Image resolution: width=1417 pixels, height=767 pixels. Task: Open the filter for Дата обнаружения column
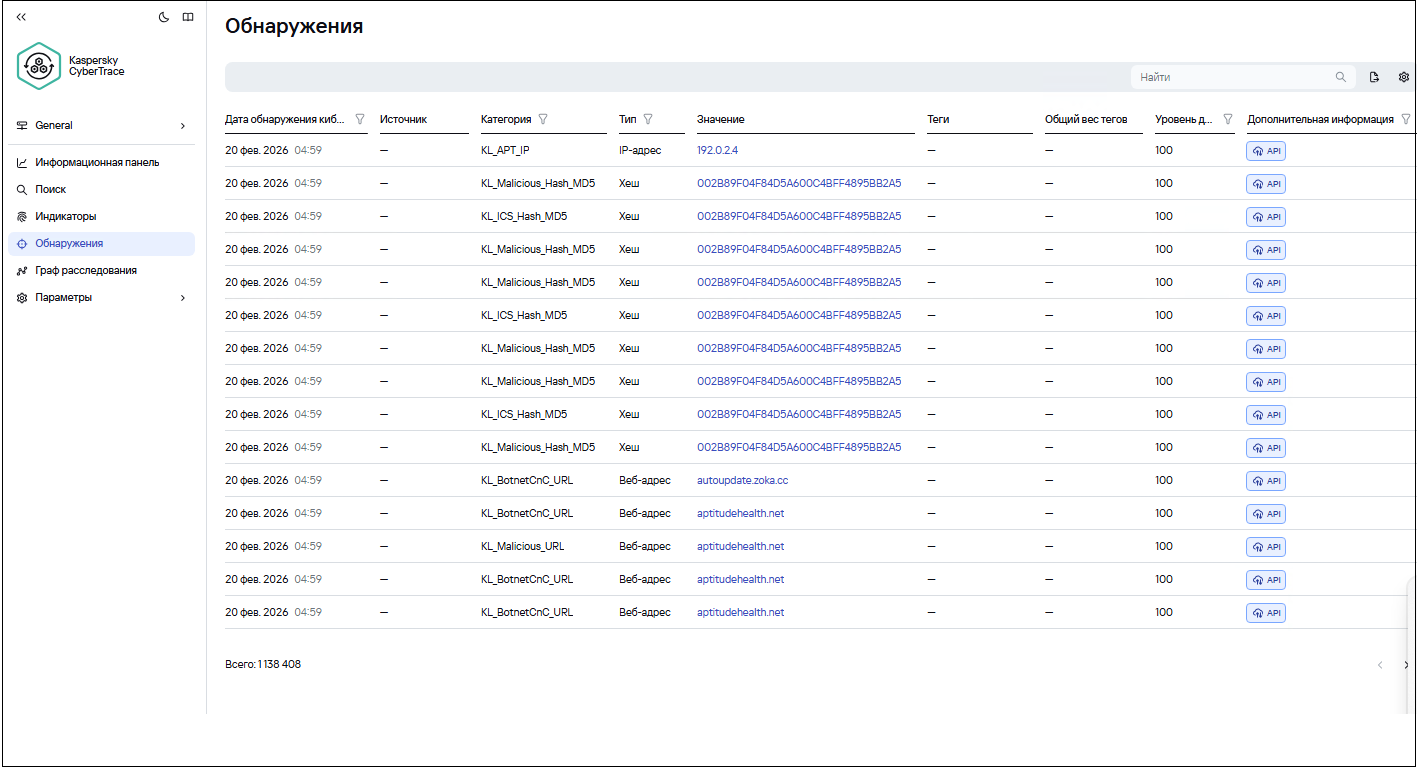(x=360, y=119)
